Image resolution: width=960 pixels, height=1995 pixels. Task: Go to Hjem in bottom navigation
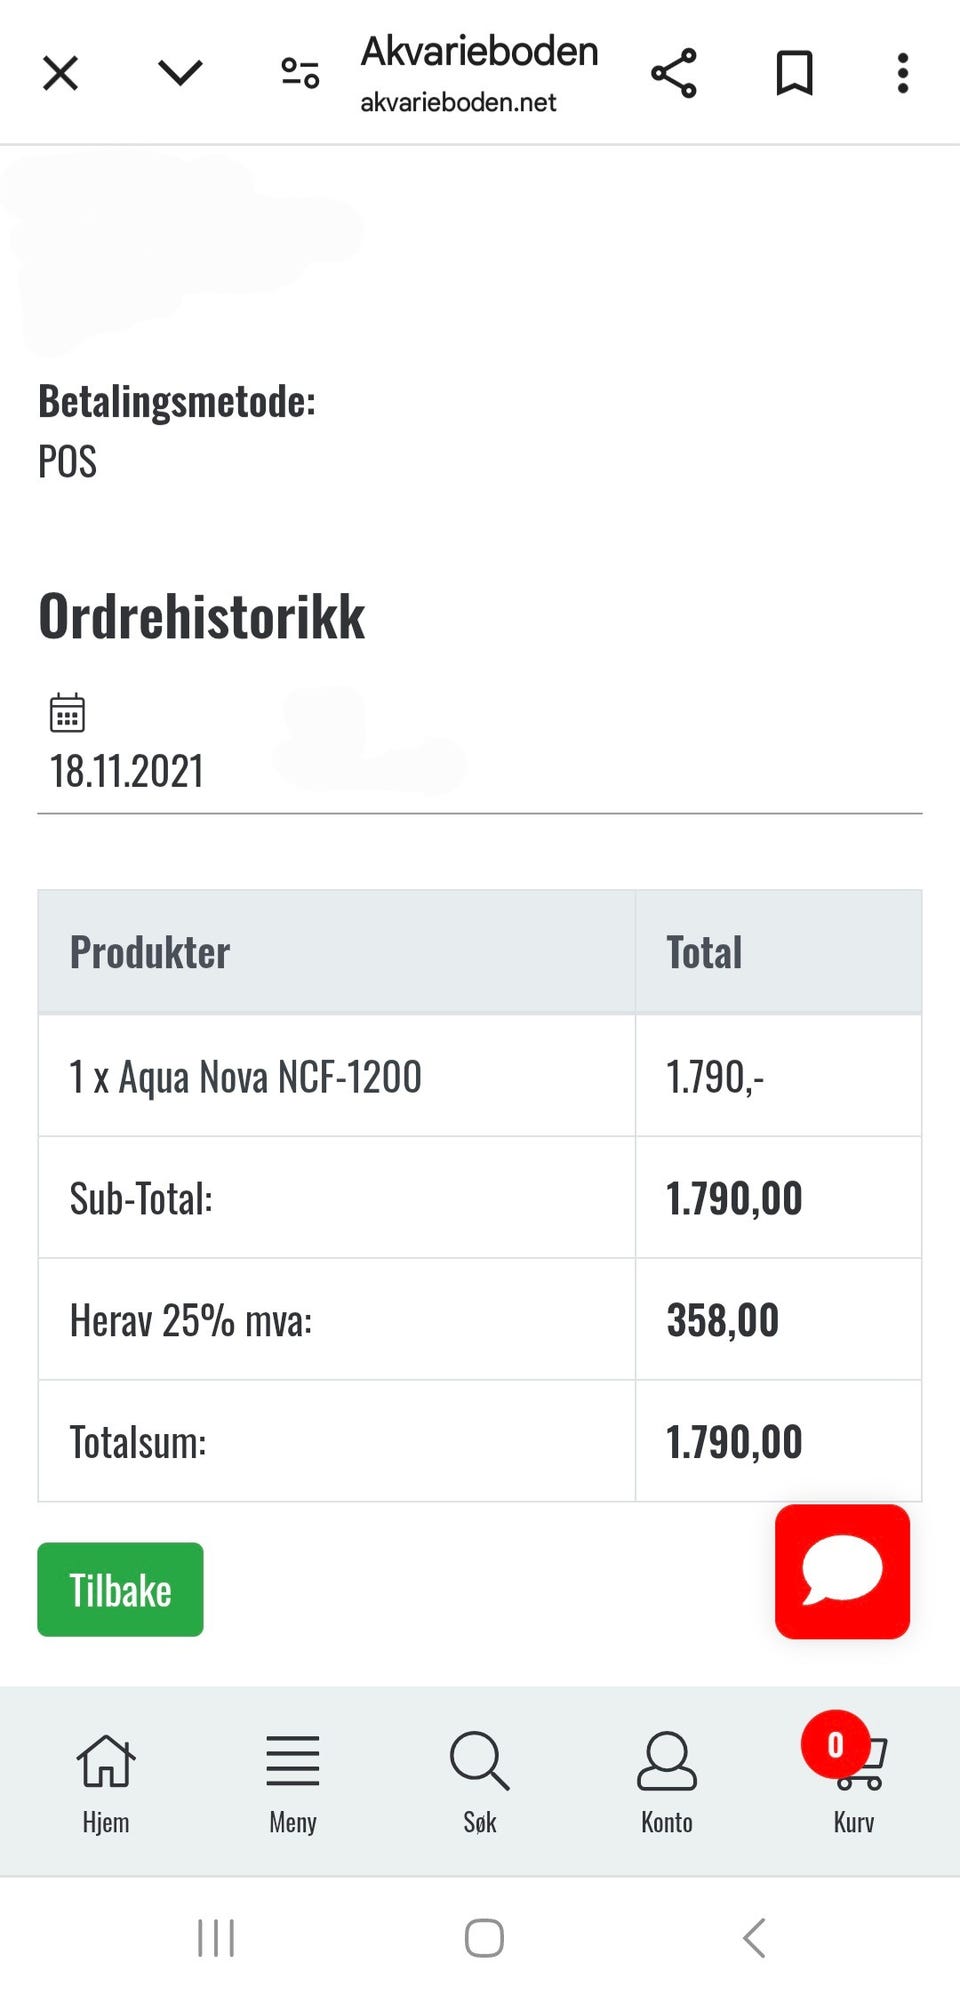(106, 1781)
